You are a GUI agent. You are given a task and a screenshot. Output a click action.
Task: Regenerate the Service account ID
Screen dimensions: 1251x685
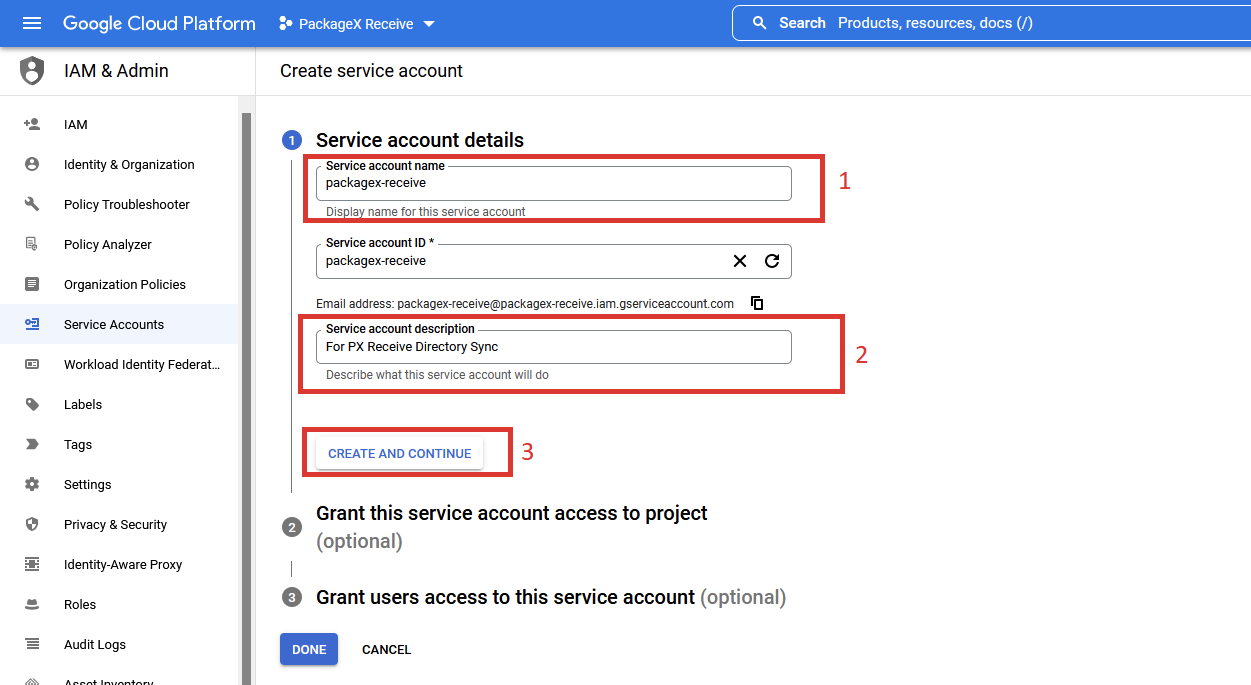772,261
